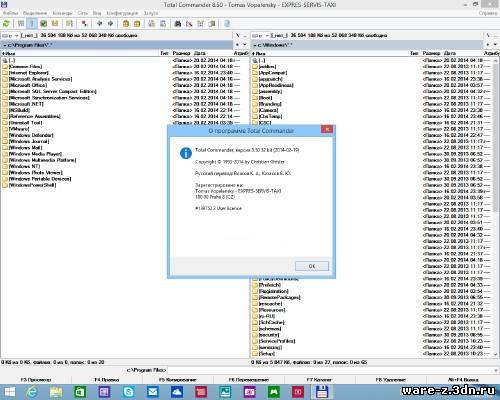Sort right panel by Размер column header
500x400 pixels.
(431, 53)
